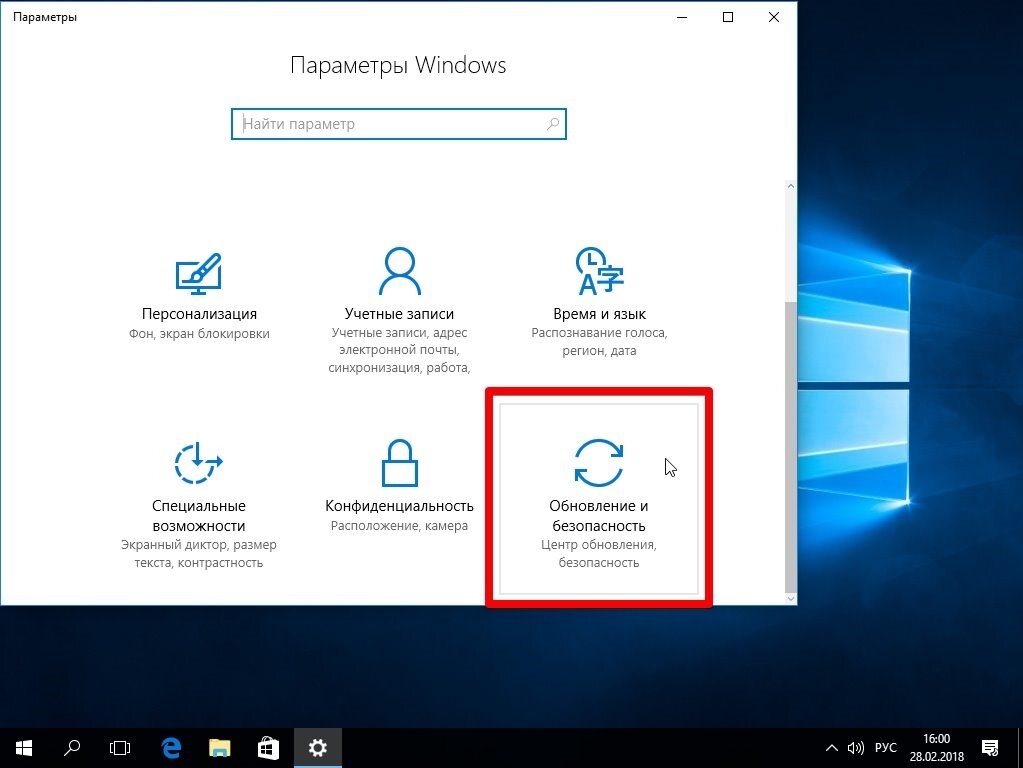Click the Конфиденциальность label
This screenshot has width=1023, height=768.
(x=399, y=506)
